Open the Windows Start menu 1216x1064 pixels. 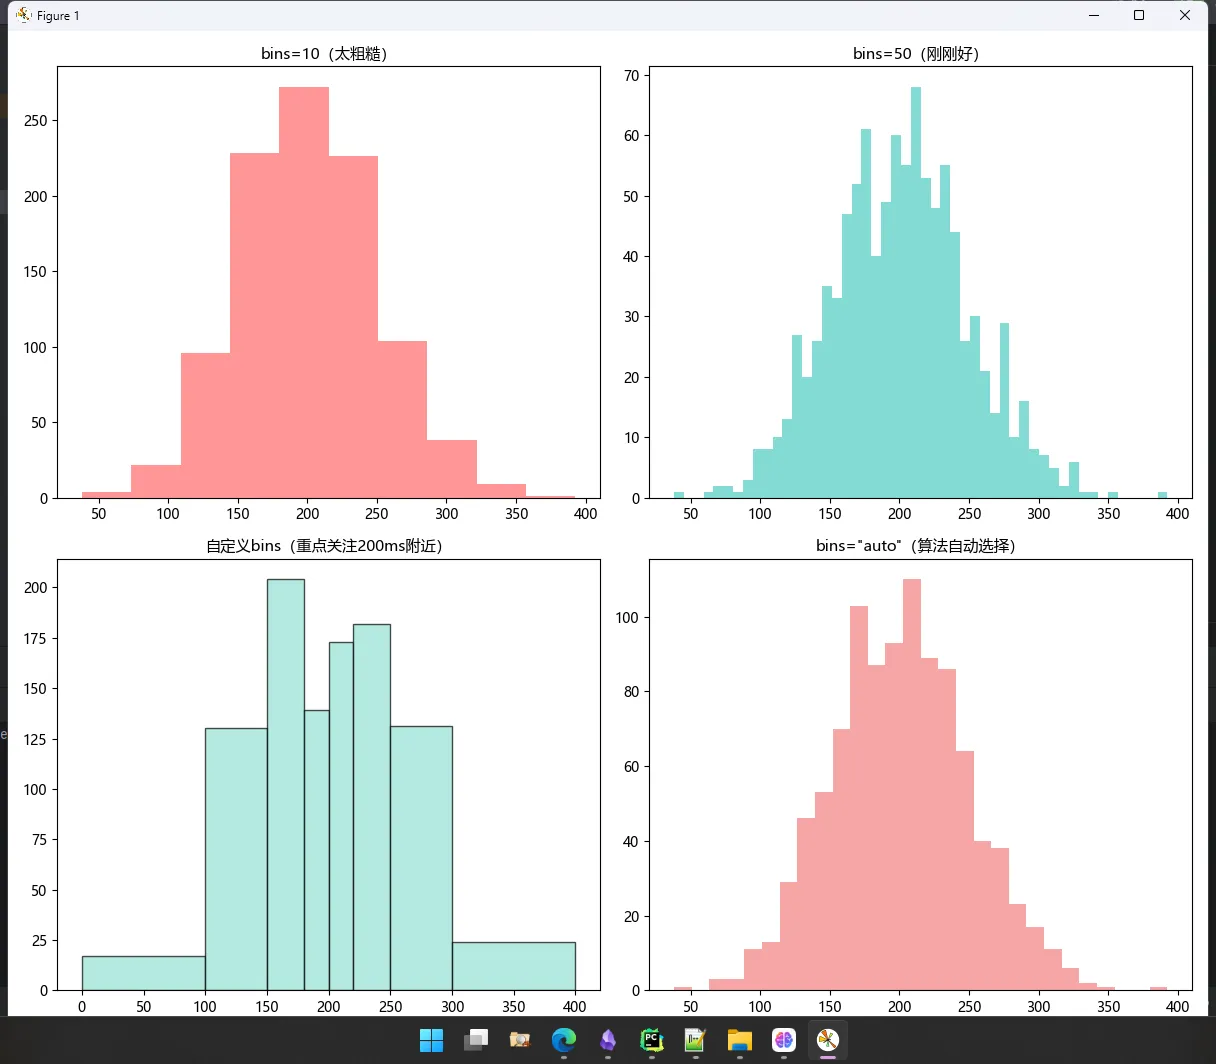[x=431, y=1041]
